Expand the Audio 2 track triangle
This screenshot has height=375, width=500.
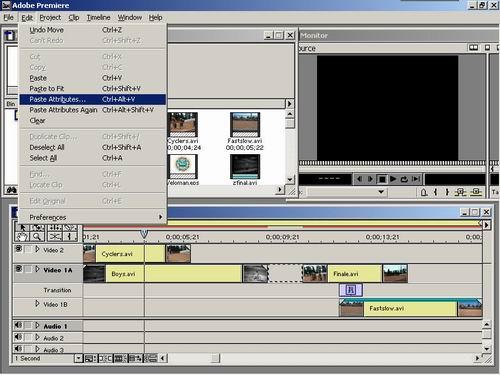point(37,337)
